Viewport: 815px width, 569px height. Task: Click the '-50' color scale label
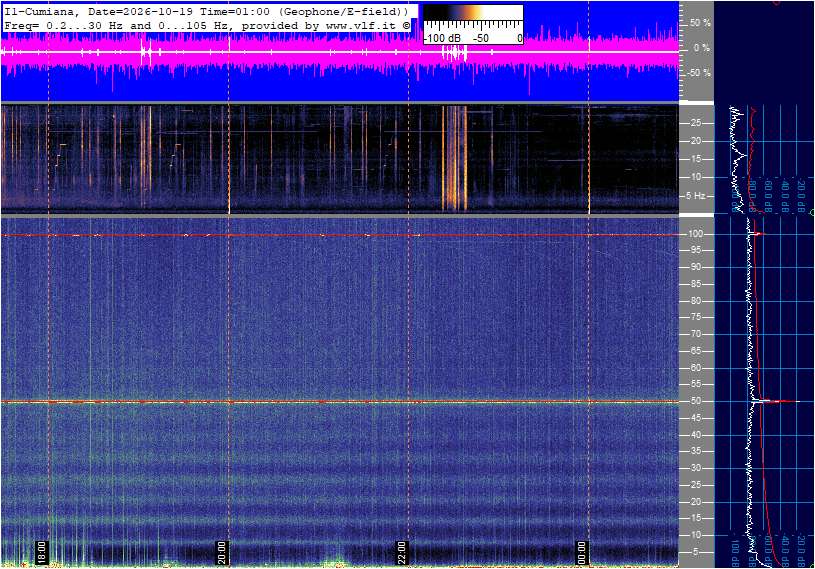tap(481, 38)
